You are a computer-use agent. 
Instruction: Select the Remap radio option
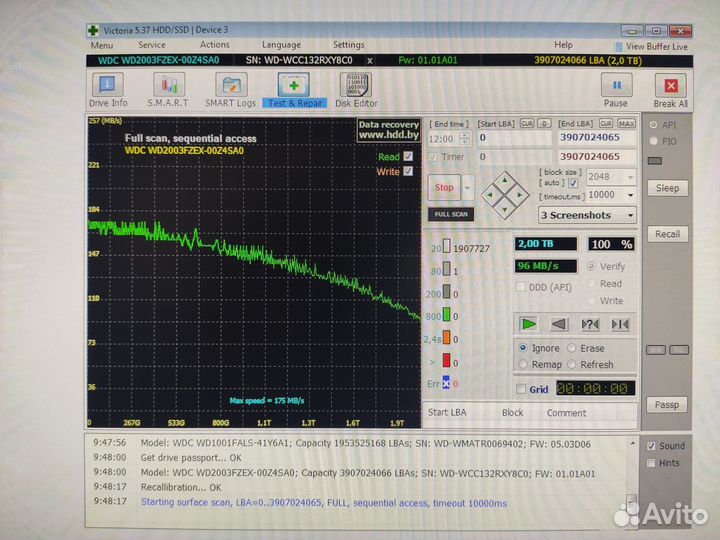tap(523, 364)
